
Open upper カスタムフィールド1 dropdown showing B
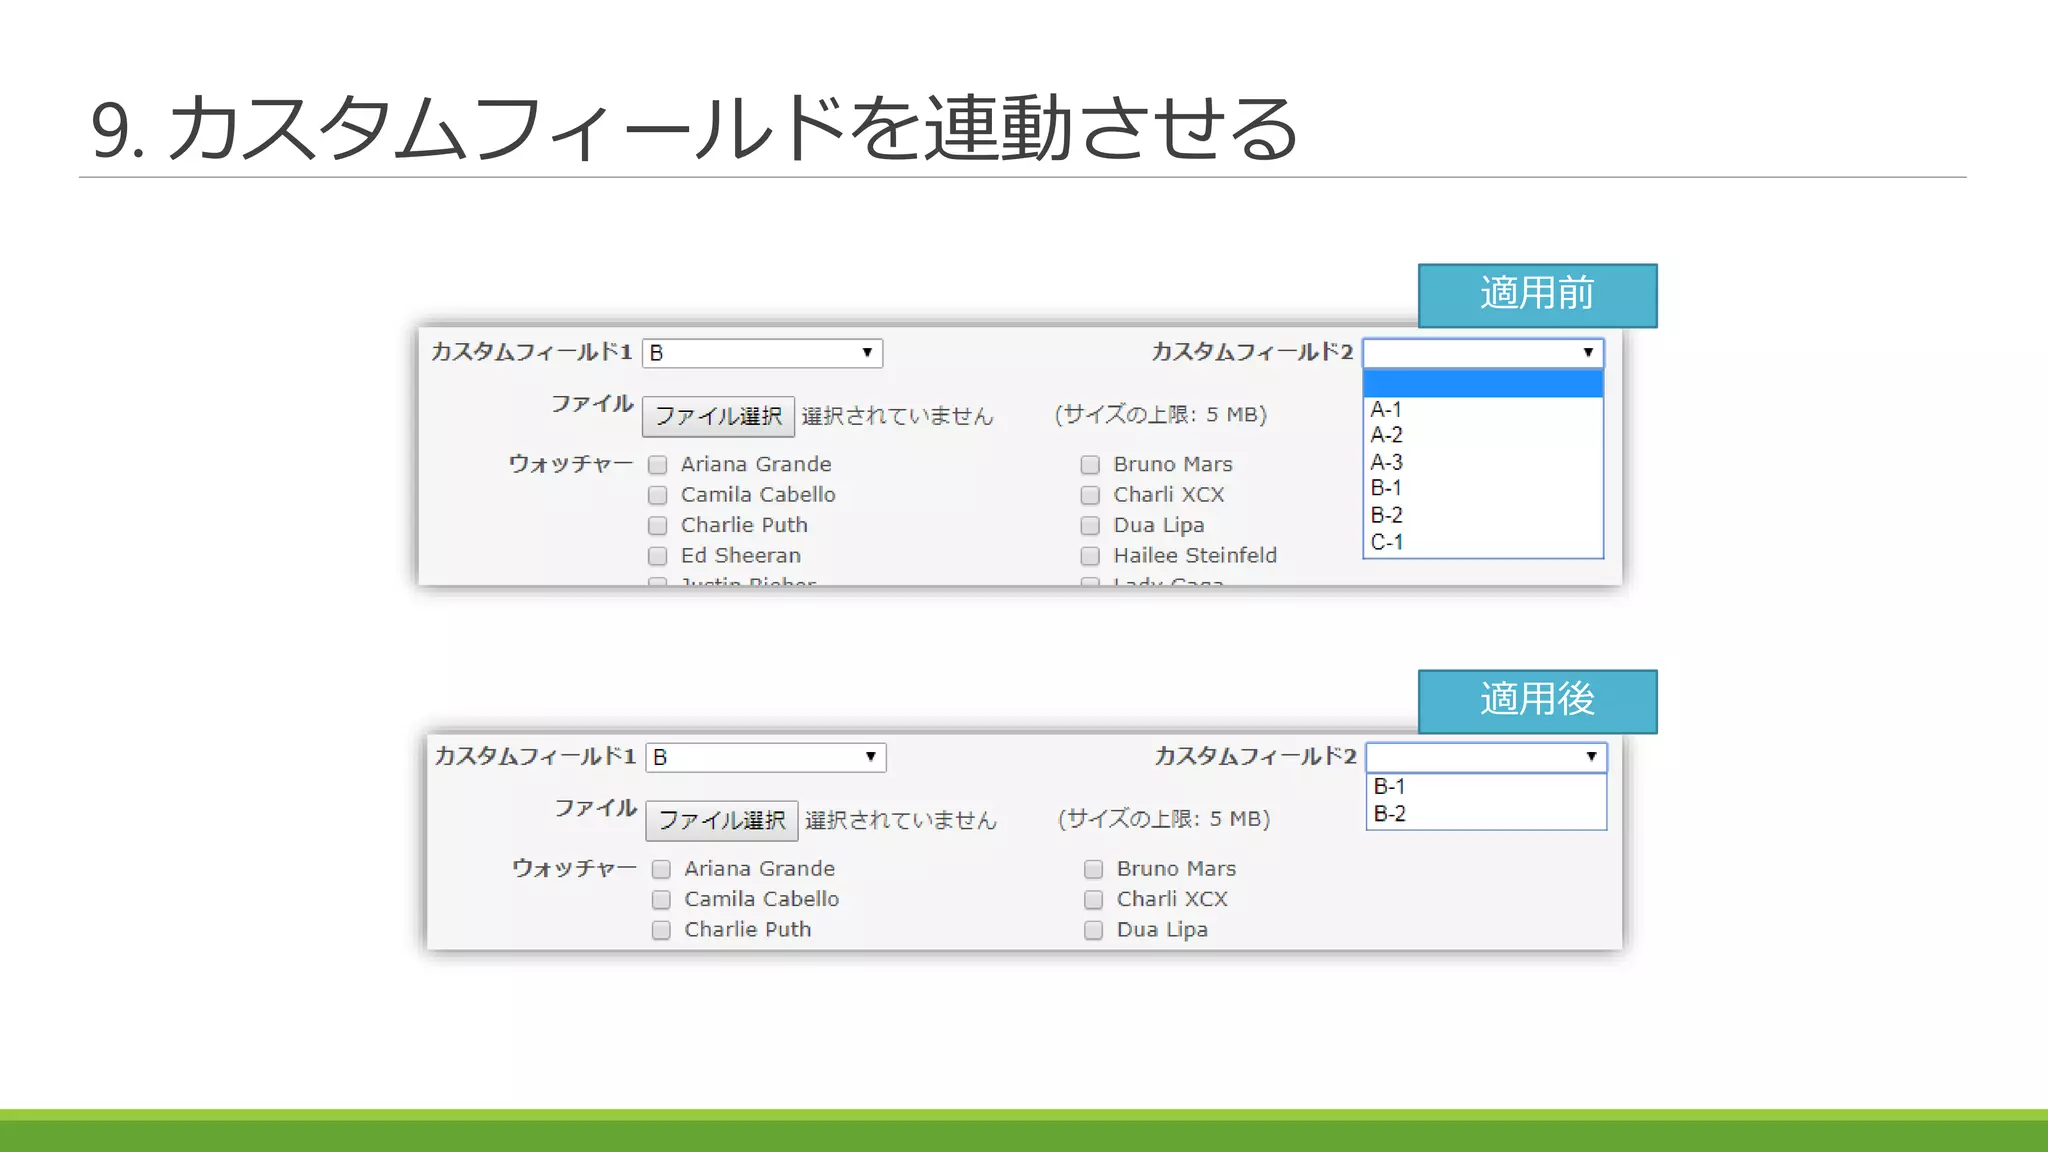coord(762,353)
